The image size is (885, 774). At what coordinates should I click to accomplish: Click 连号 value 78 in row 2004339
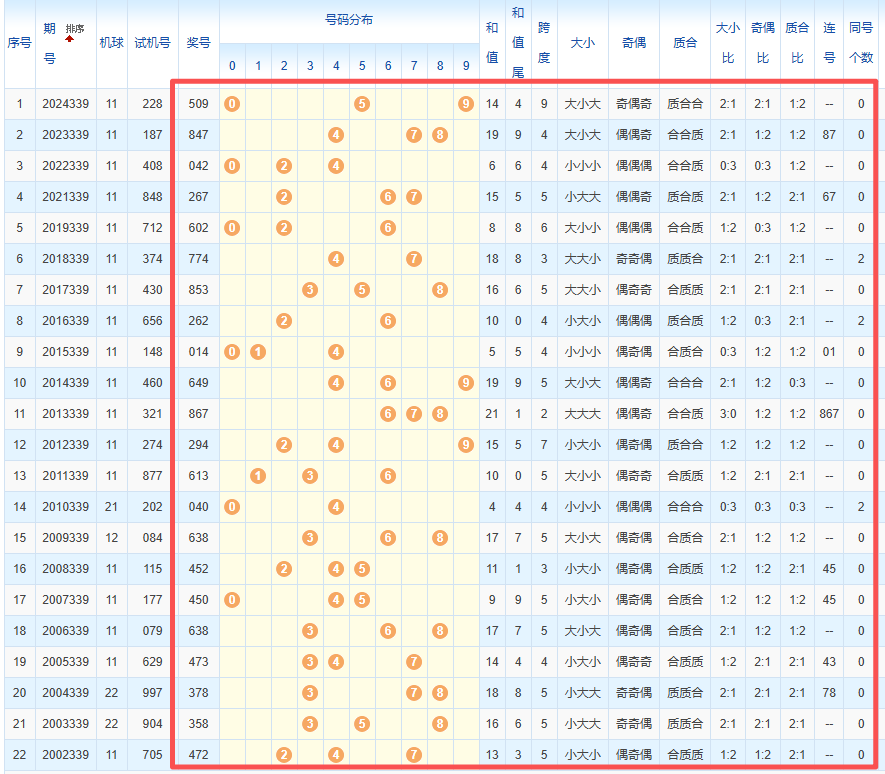click(829, 693)
